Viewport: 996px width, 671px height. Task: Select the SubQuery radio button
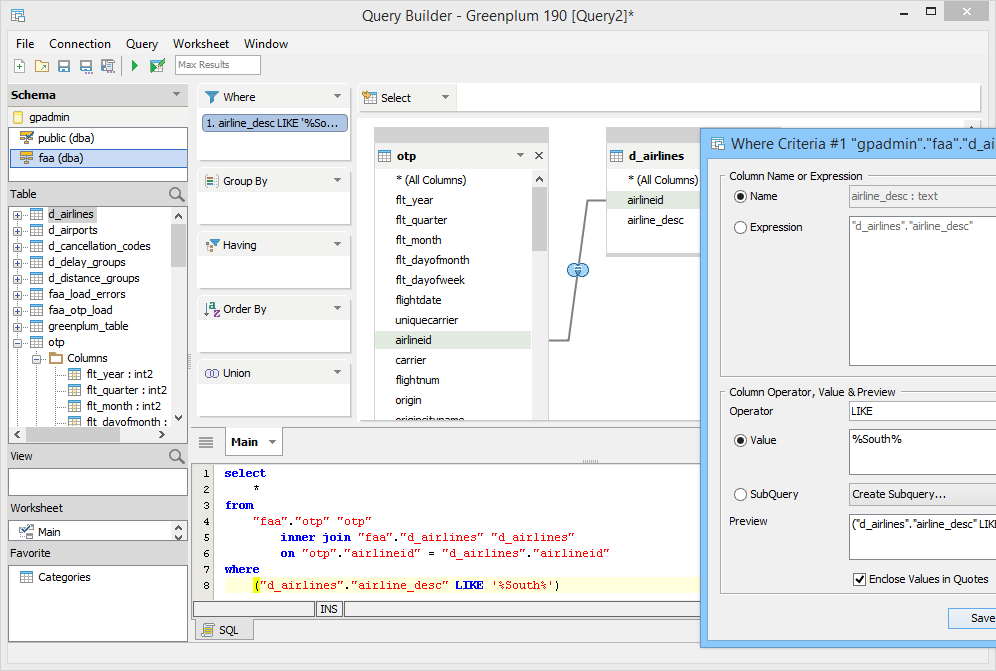(x=740, y=494)
